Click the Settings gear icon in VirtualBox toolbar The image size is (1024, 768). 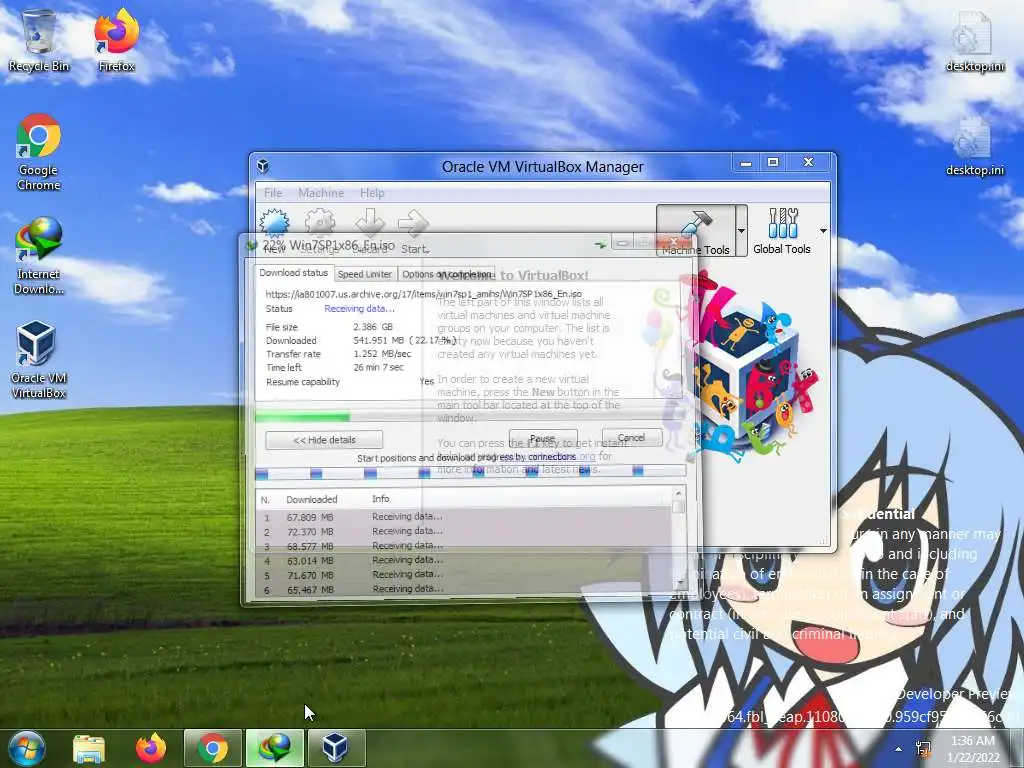[320, 223]
